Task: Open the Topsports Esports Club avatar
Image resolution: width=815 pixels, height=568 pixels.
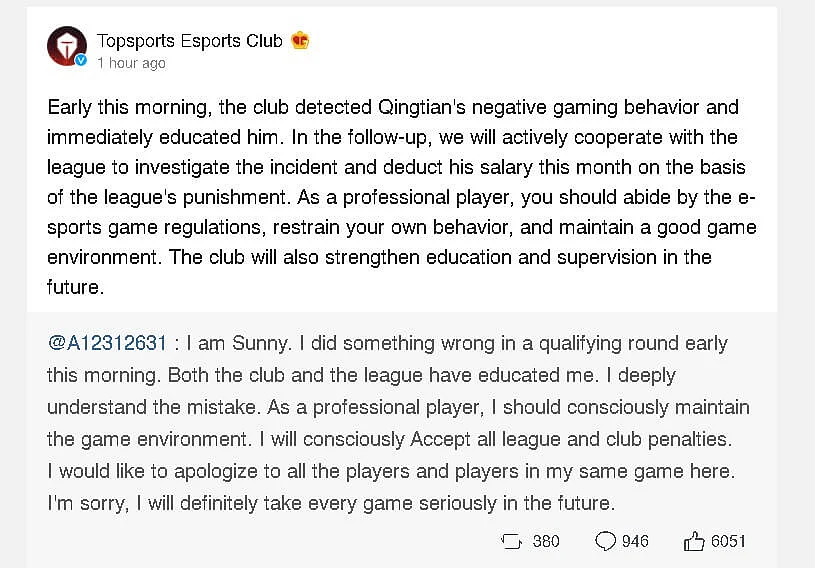Action: point(67,46)
